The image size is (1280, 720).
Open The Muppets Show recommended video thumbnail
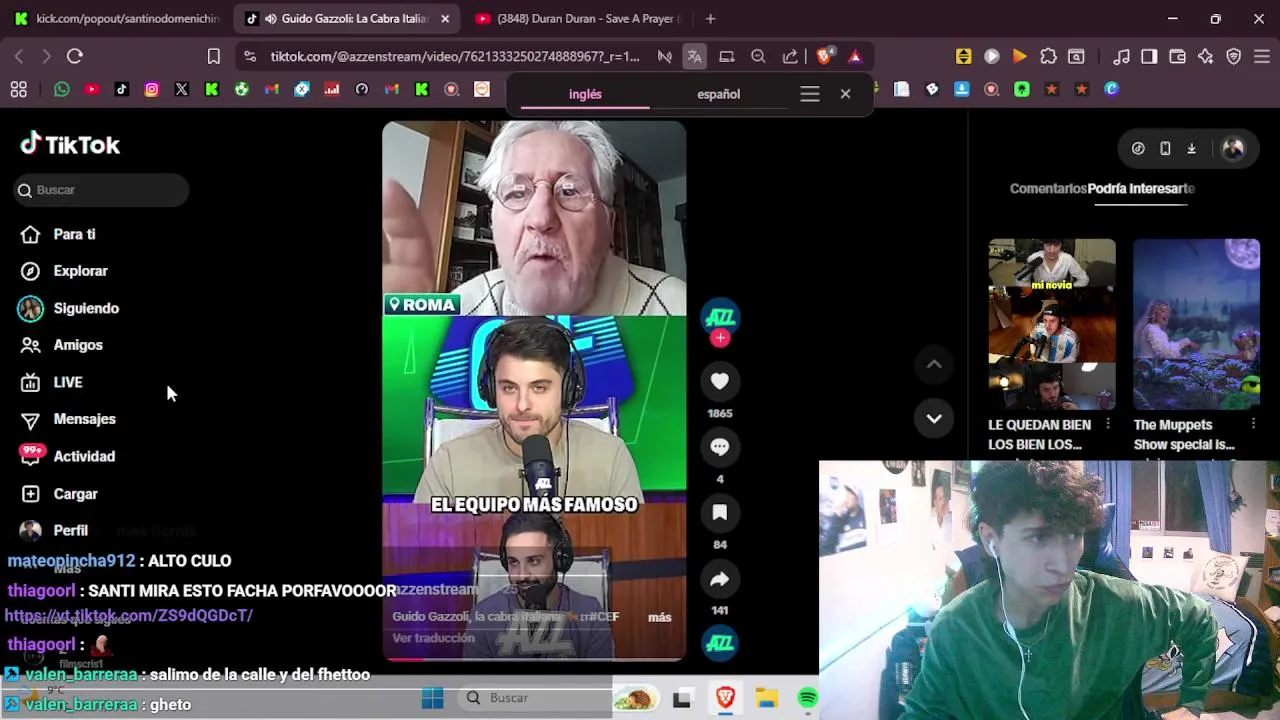(1196, 324)
